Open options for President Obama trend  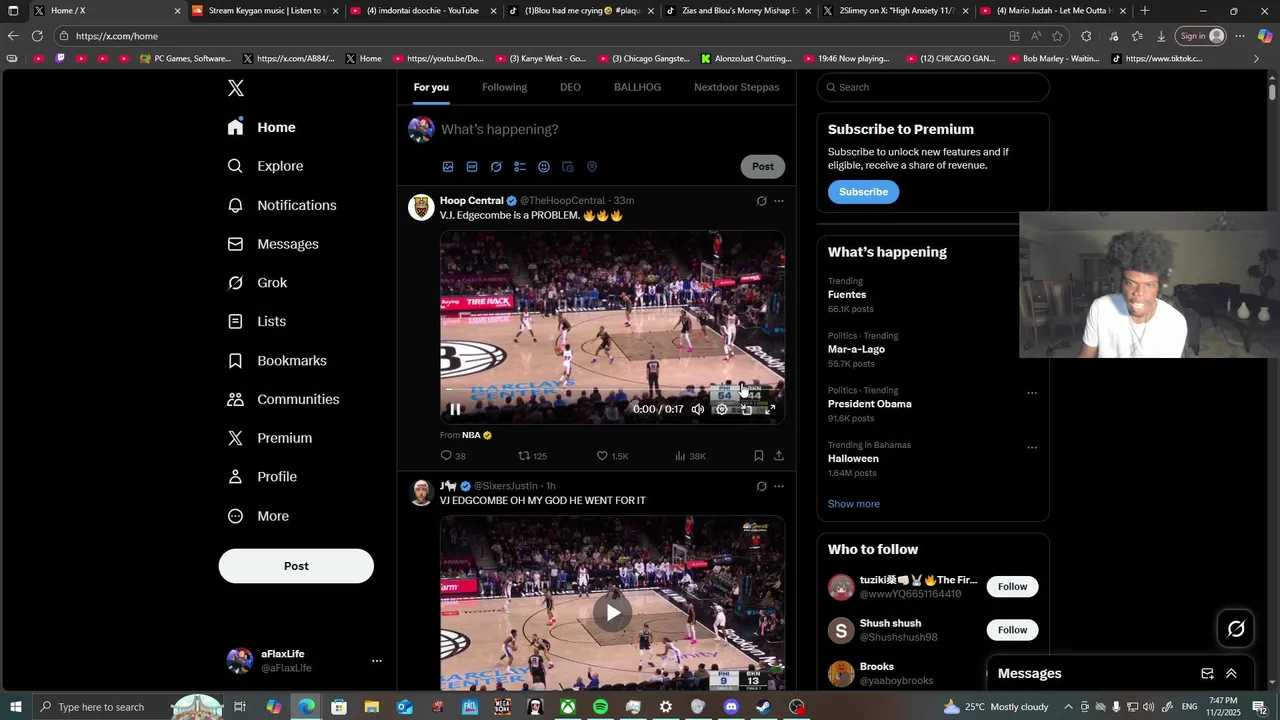point(1032,393)
